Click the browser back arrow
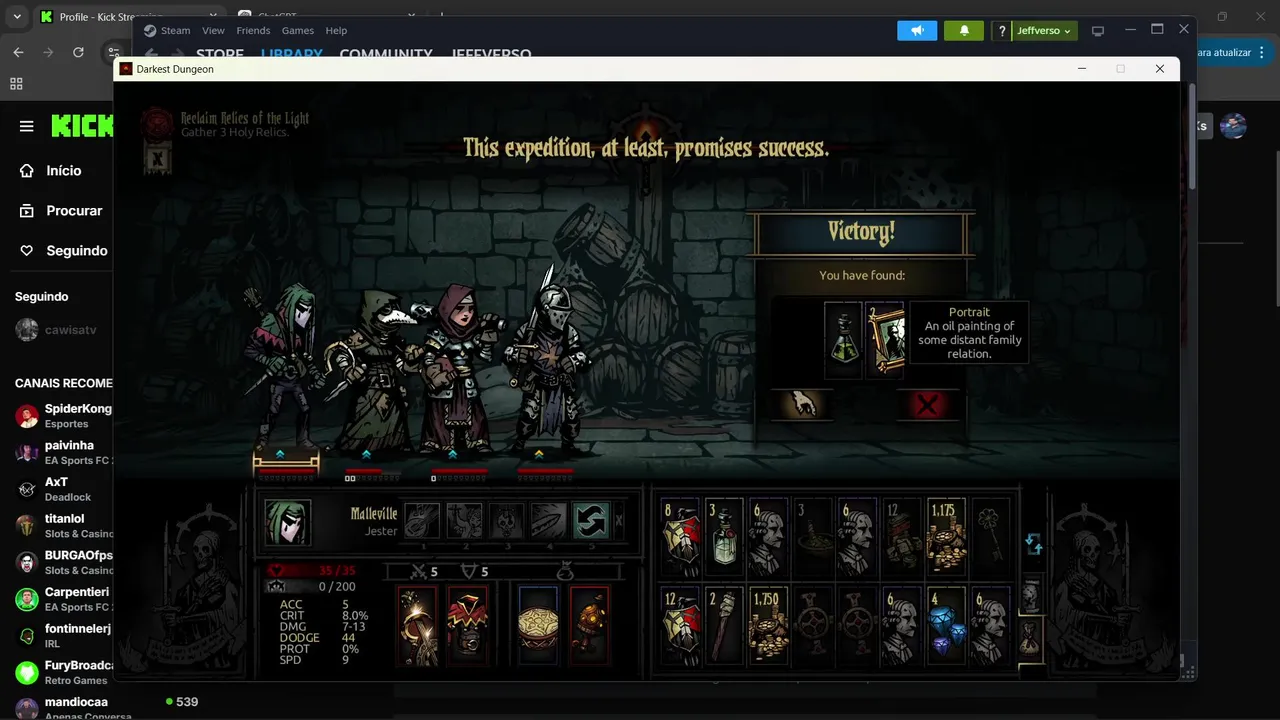The width and height of the screenshot is (1280, 720). click(18, 52)
